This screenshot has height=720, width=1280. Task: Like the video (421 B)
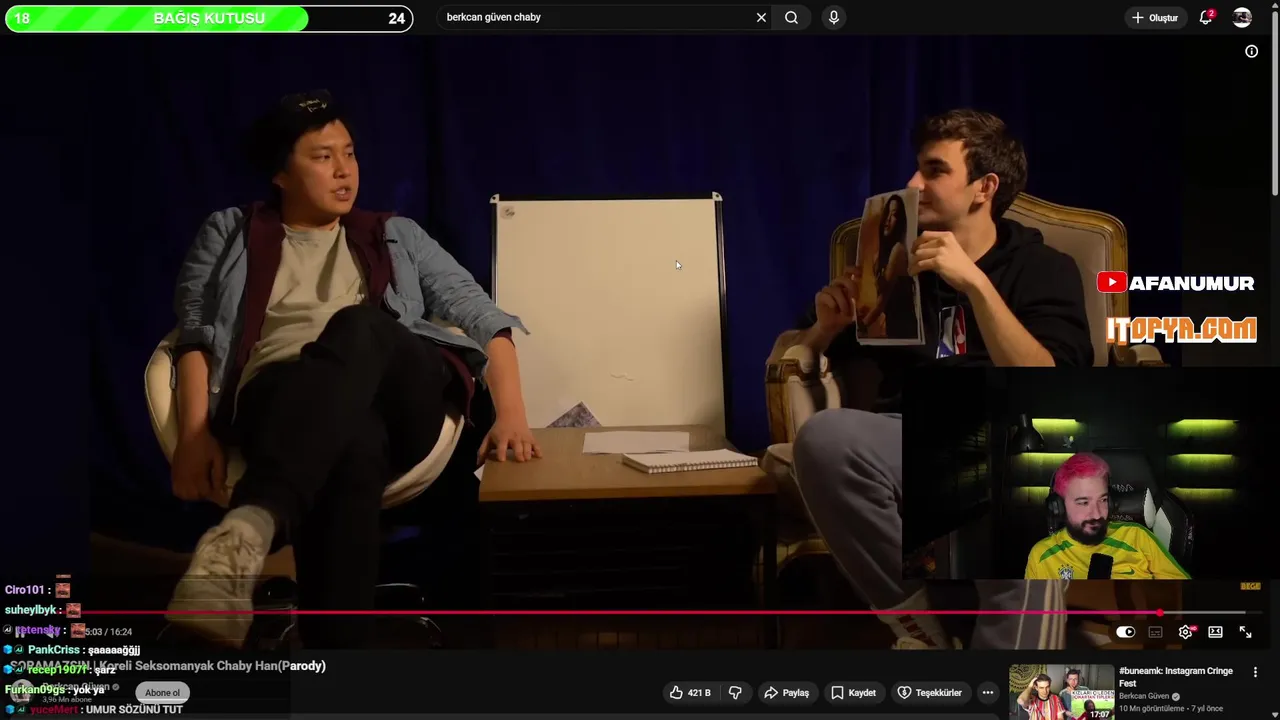click(689, 692)
